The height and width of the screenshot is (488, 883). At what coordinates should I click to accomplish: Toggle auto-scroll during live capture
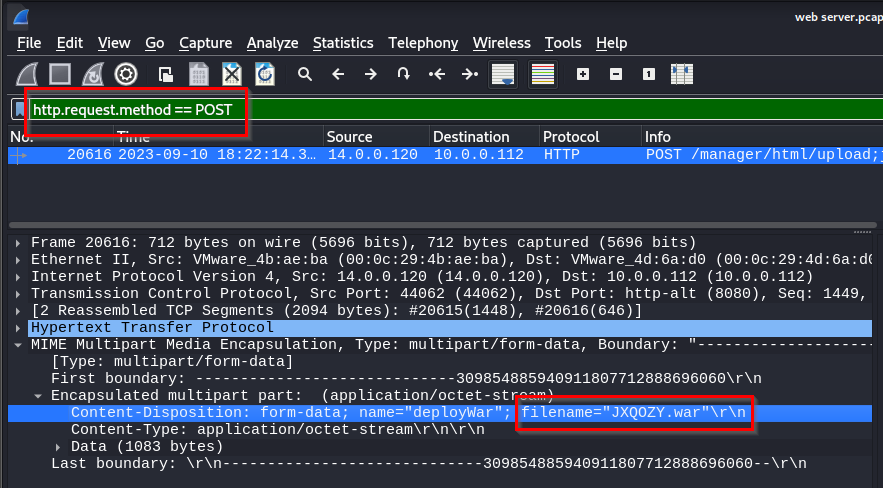click(503, 74)
